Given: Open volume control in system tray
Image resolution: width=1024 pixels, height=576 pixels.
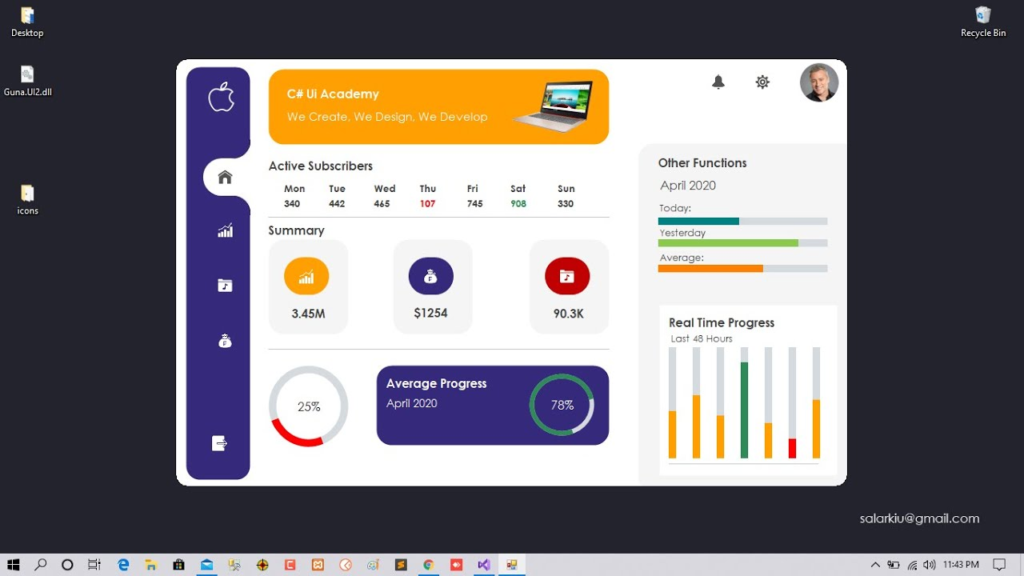Looking at the screenshot, I should 929,565.
